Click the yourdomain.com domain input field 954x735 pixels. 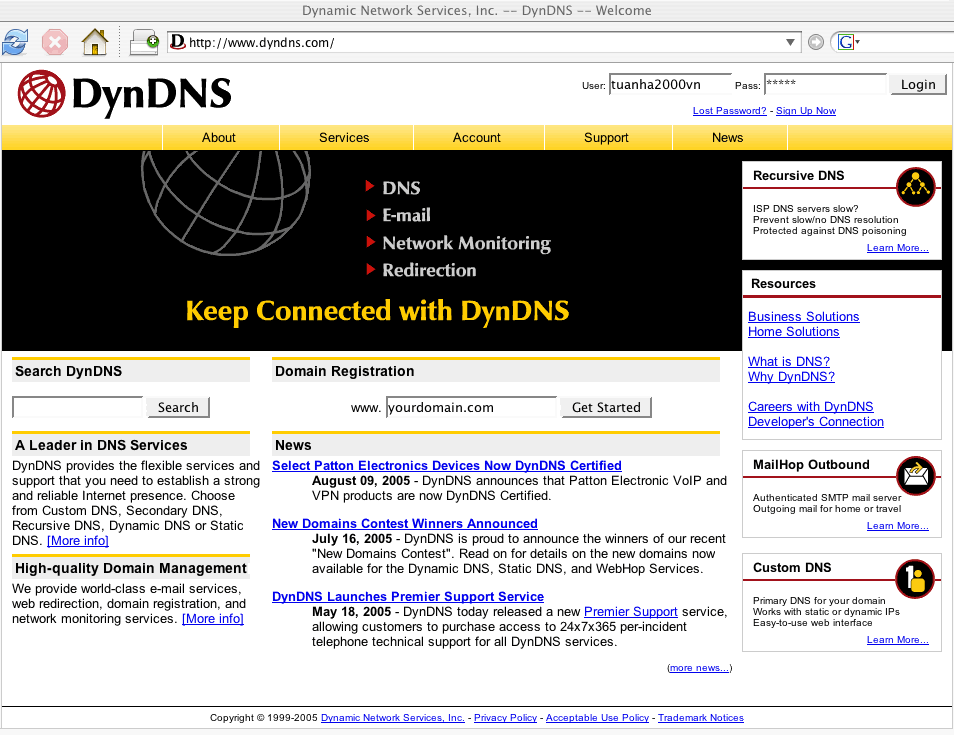[470, 407]
